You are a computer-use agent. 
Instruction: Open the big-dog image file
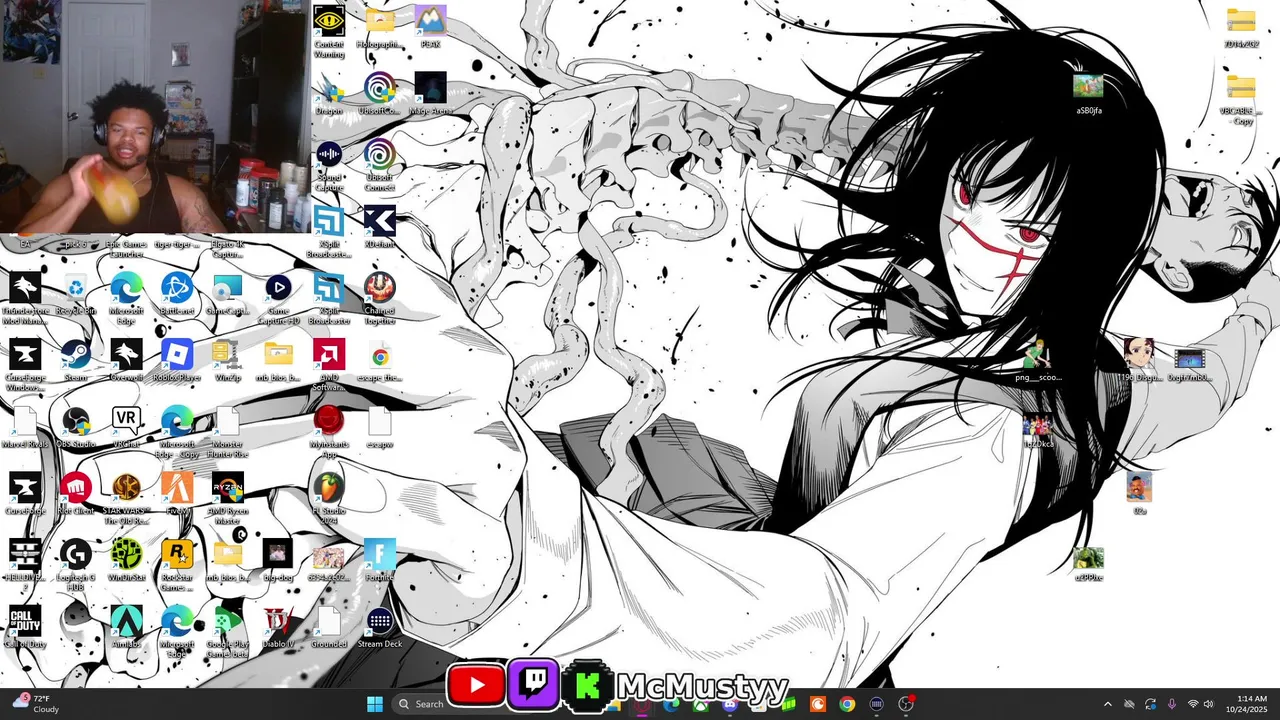pos(278,560)
